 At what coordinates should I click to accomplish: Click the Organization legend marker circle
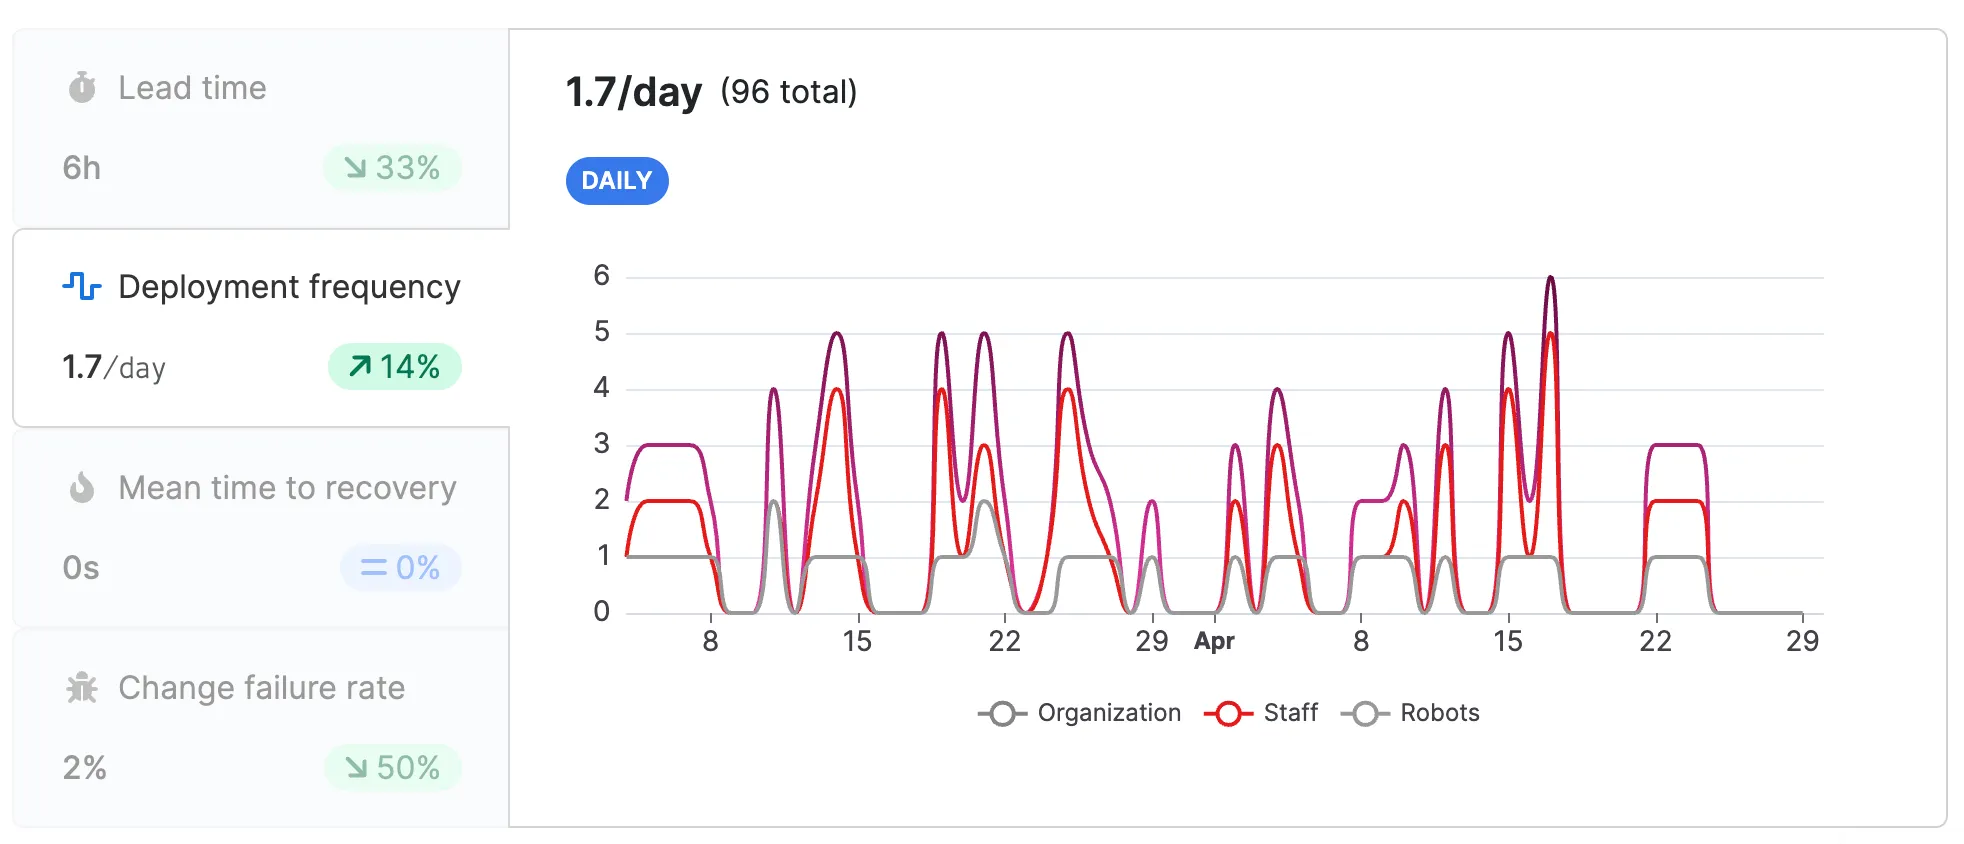click(1003, 713)
